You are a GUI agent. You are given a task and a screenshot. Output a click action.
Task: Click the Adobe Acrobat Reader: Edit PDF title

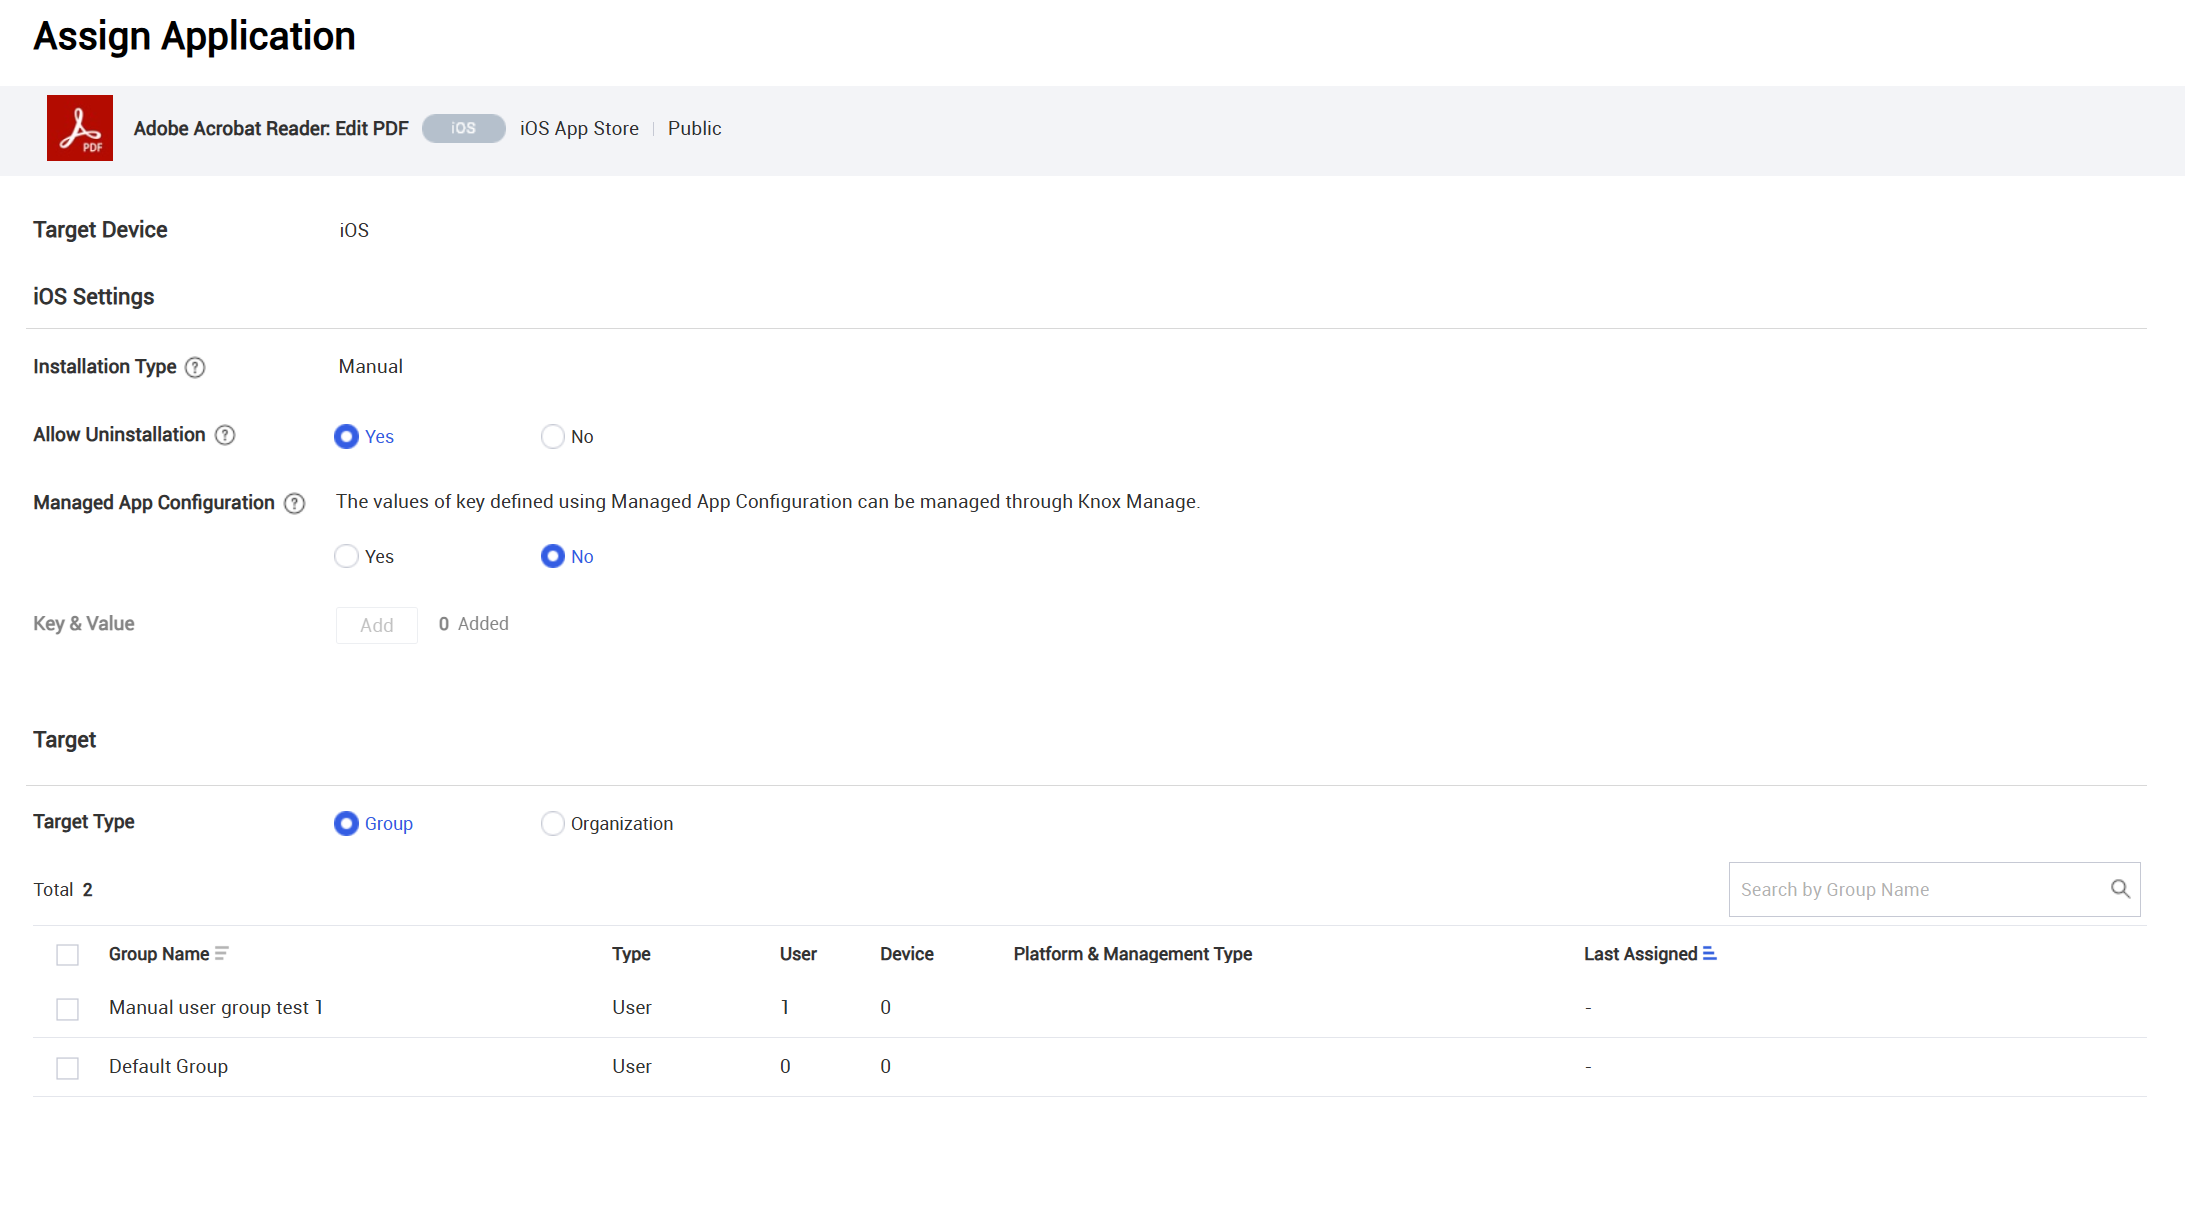click(271, 128)
